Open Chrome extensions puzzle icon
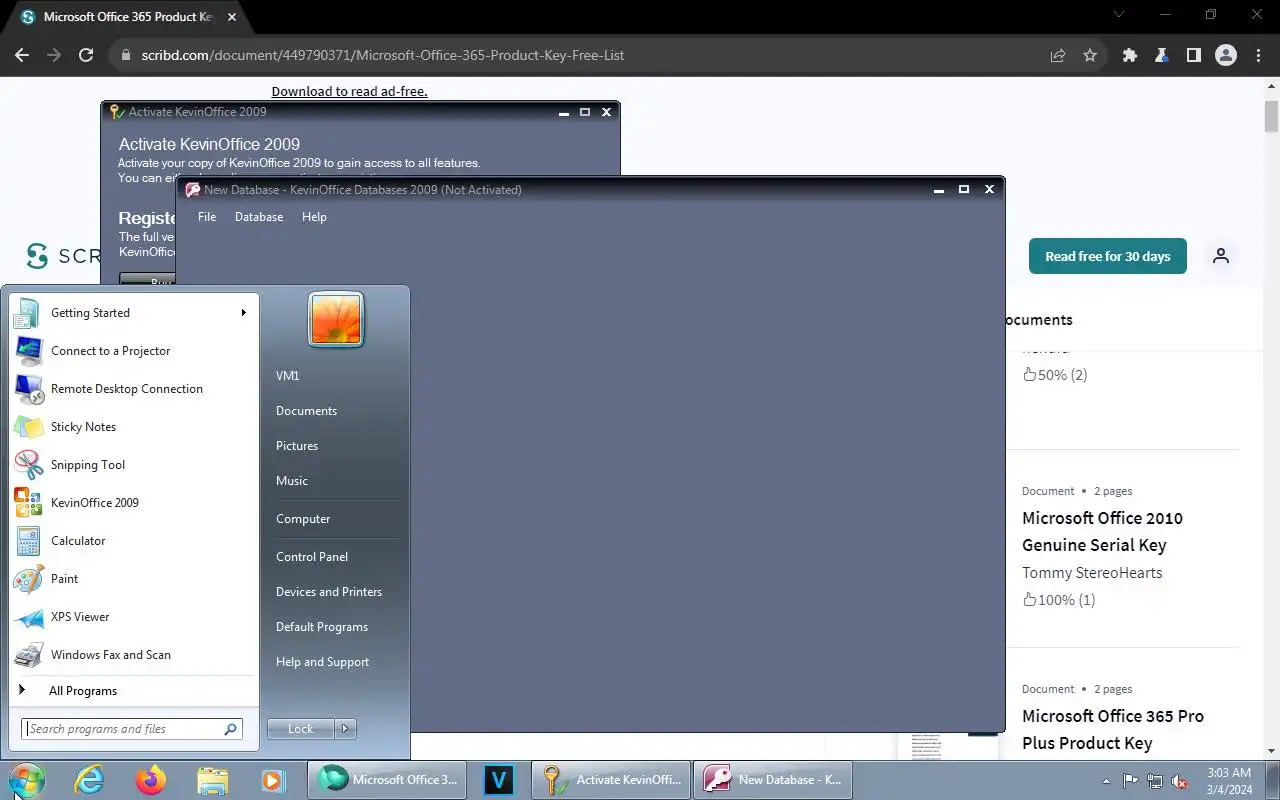1280x800 pixels. (1130, 56)
